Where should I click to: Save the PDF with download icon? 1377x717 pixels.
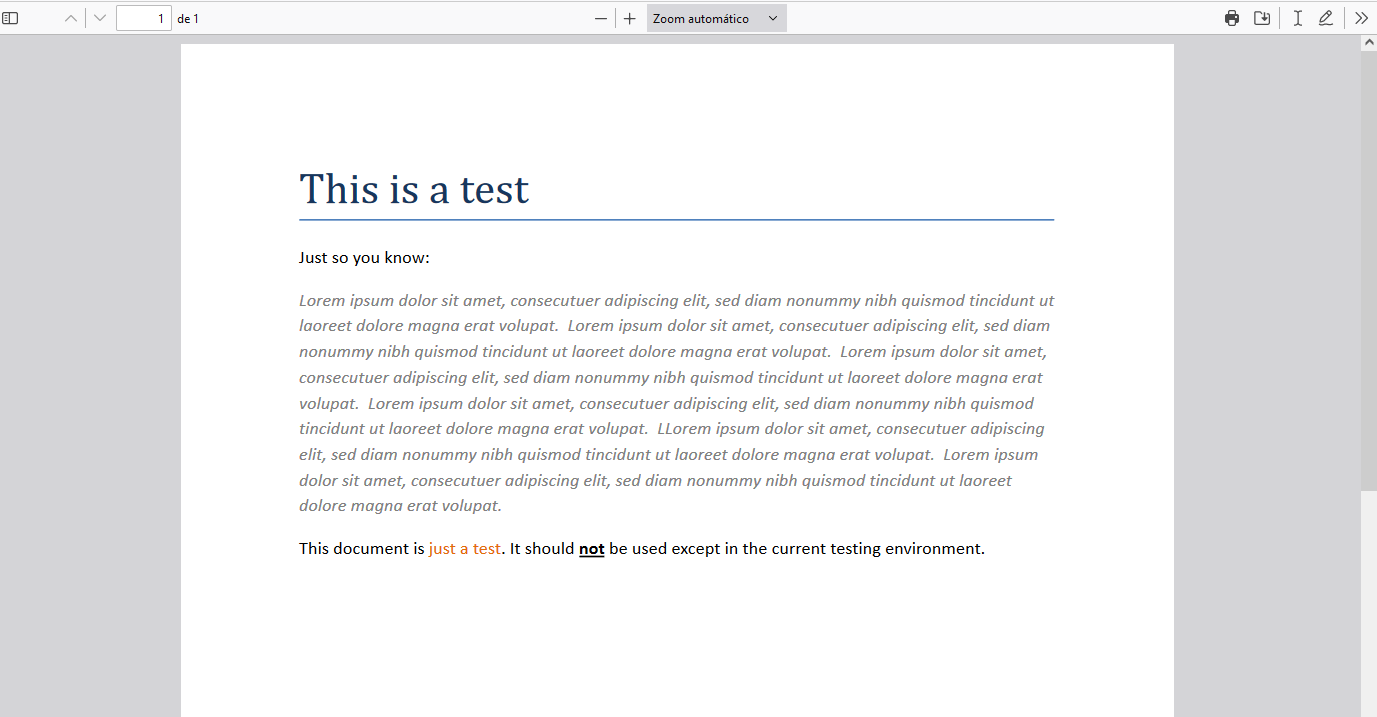[x=1262, y=18]
